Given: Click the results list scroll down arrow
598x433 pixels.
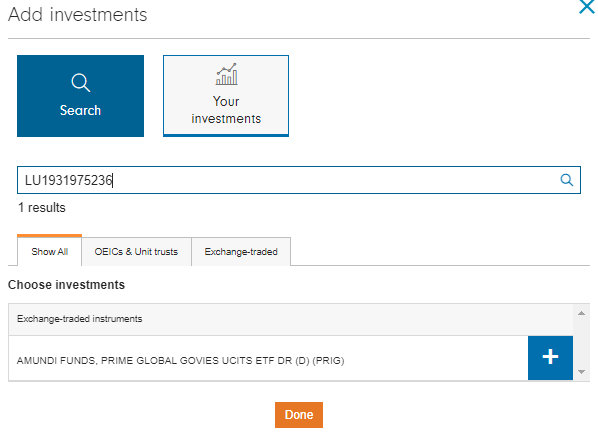Looking at the screenshot, I should [581, 372].
